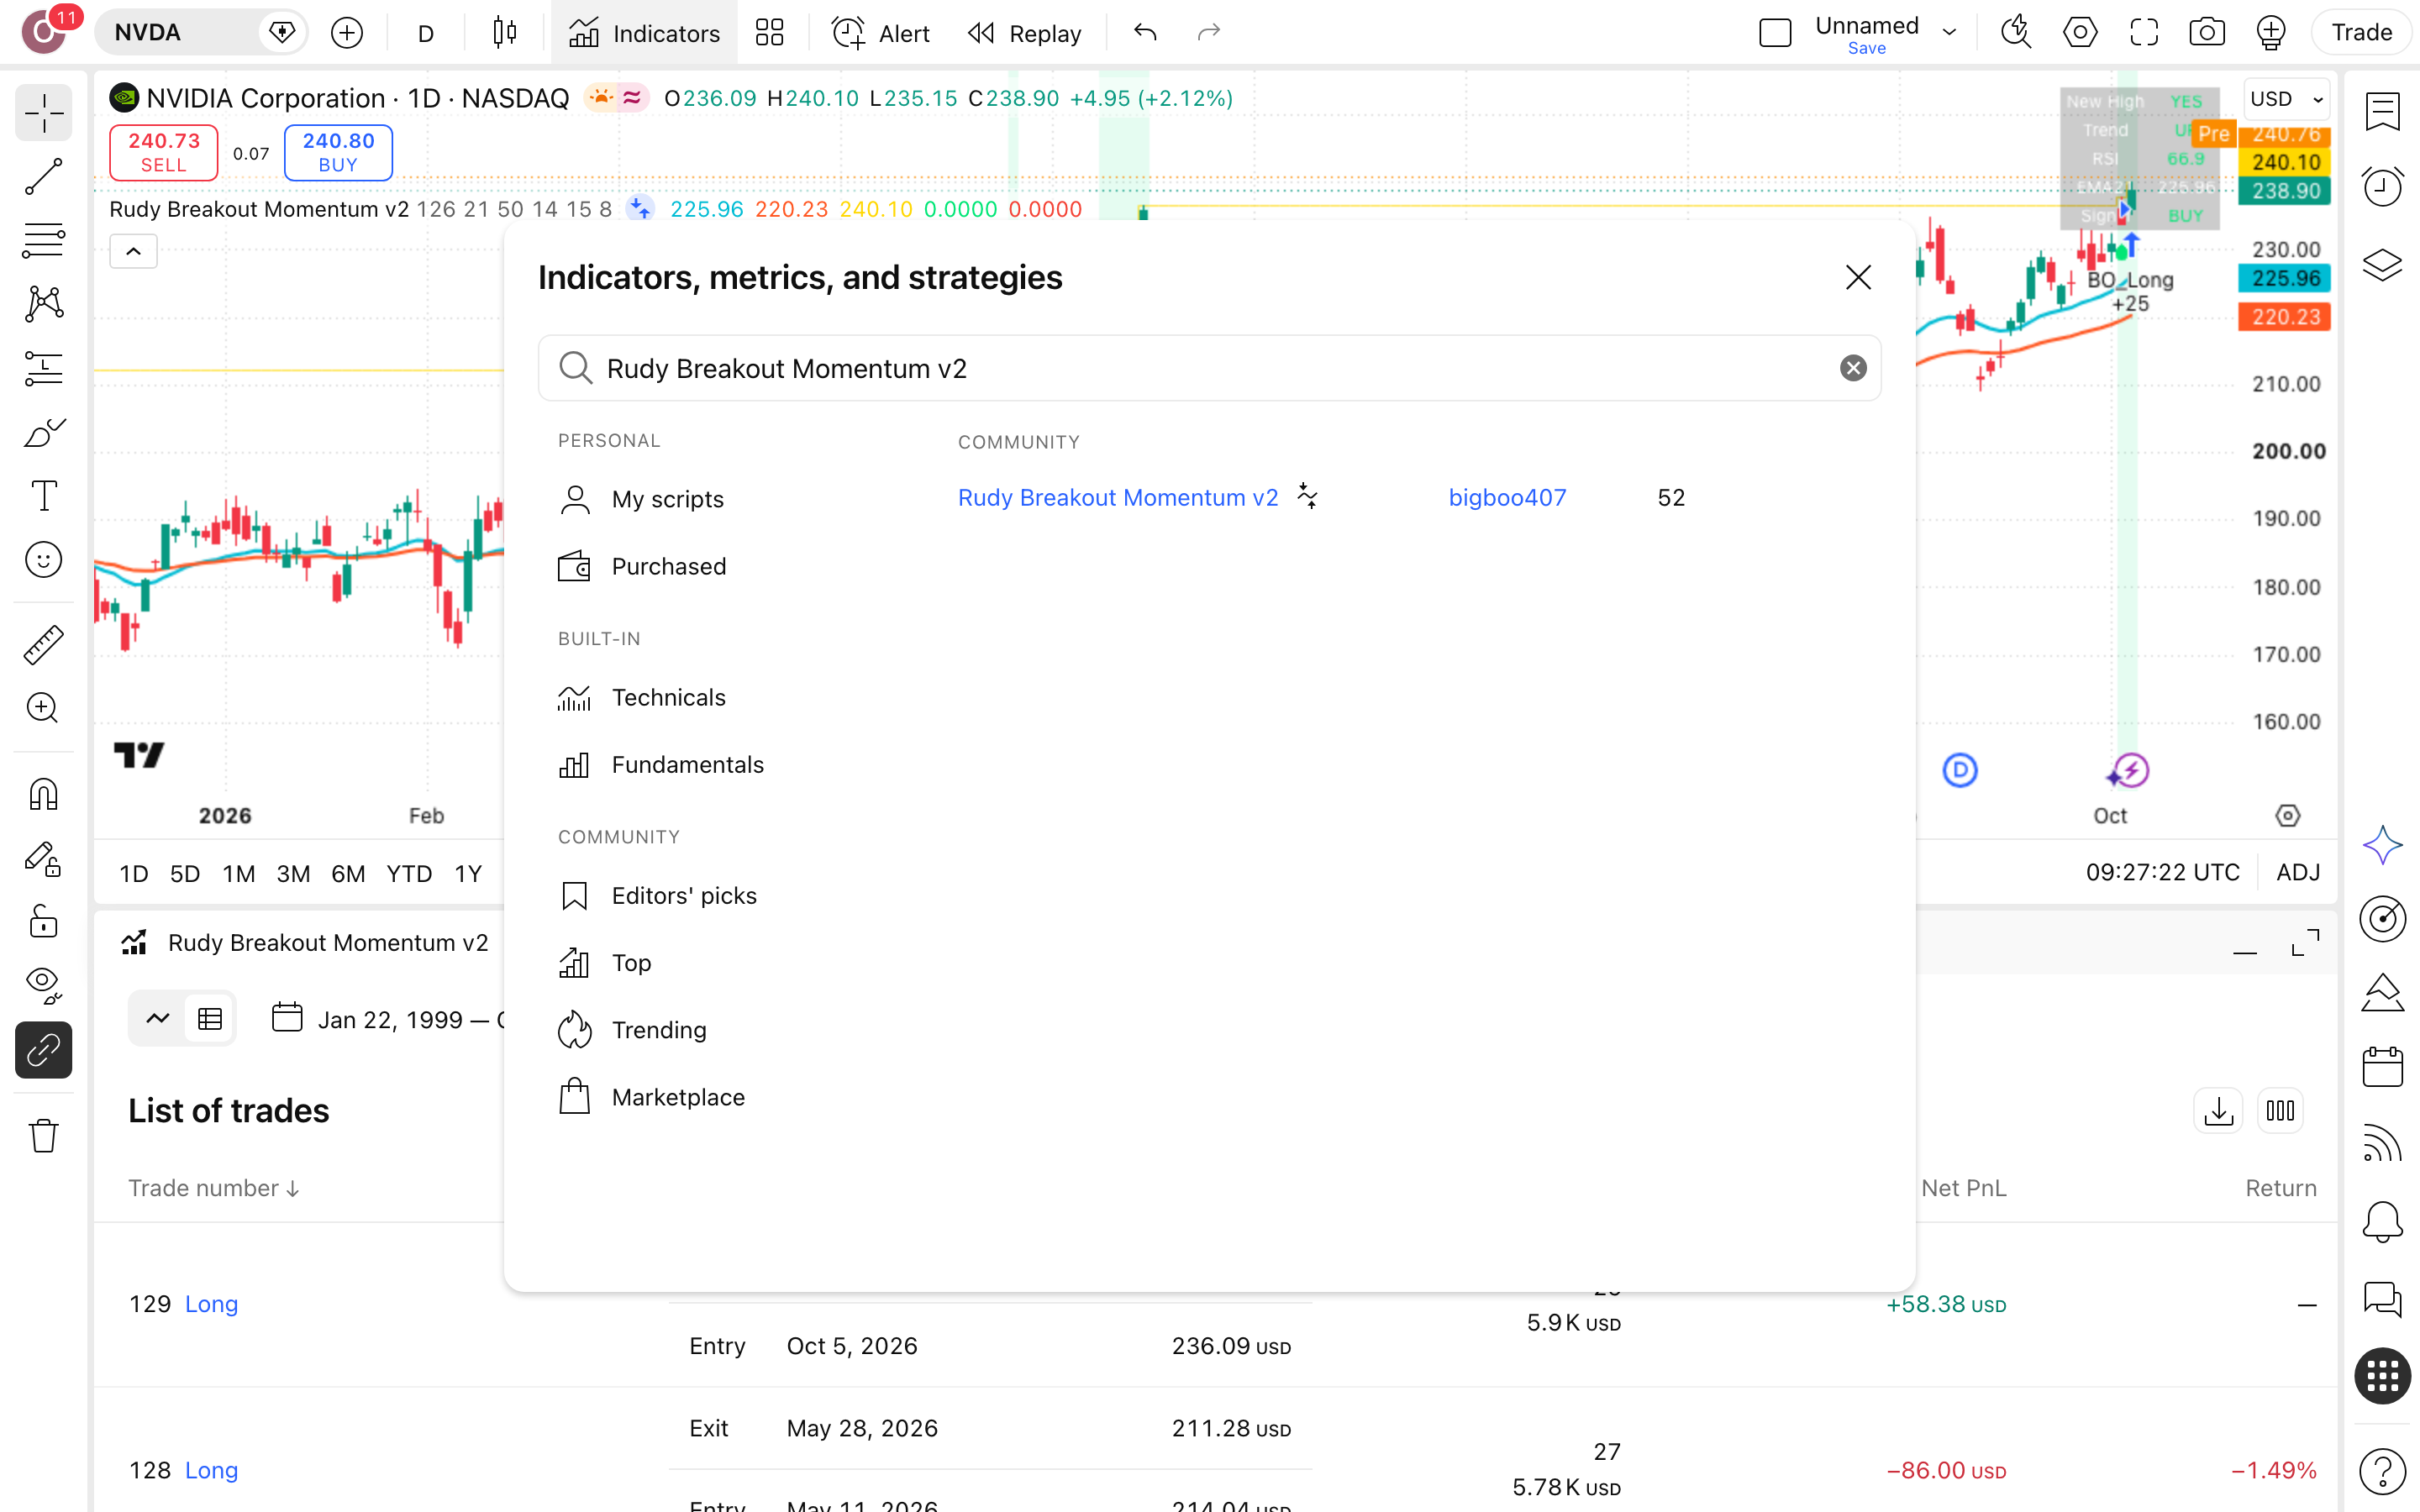The image size is (2420, 1512).
Task: Open notifications bell in right sidebar
Action: 2382,1221
